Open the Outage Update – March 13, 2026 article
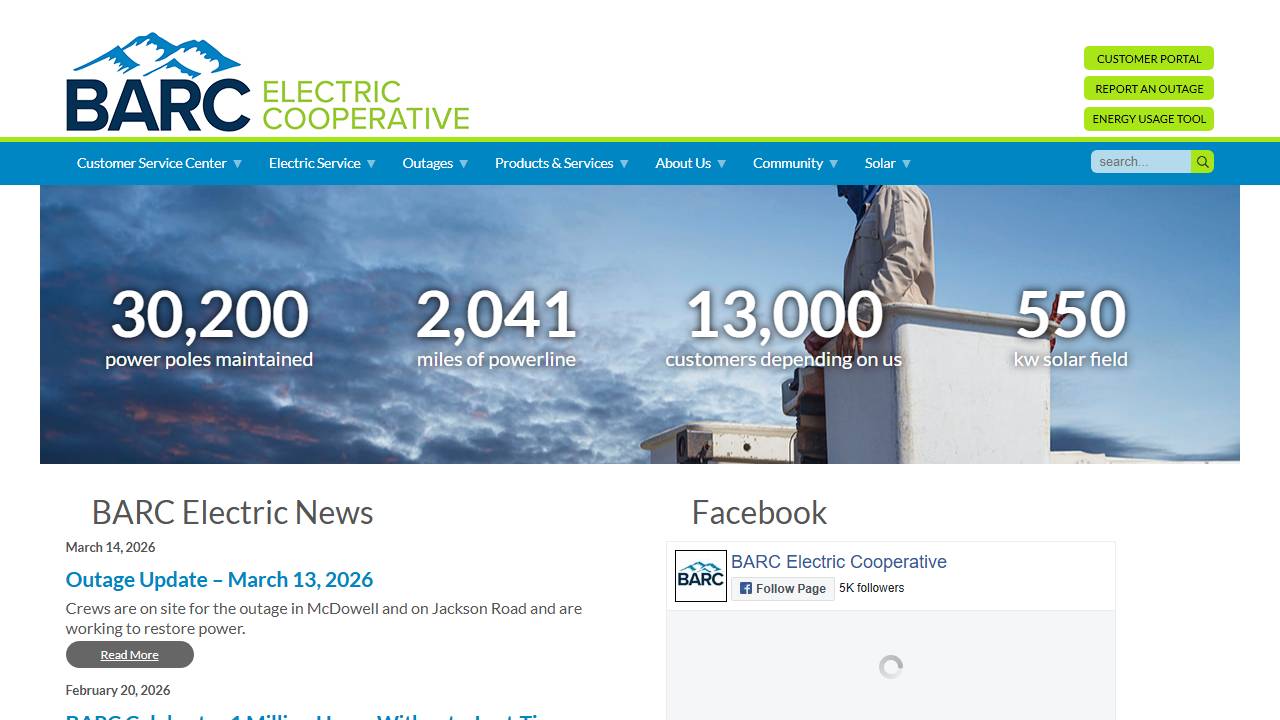 219,580
